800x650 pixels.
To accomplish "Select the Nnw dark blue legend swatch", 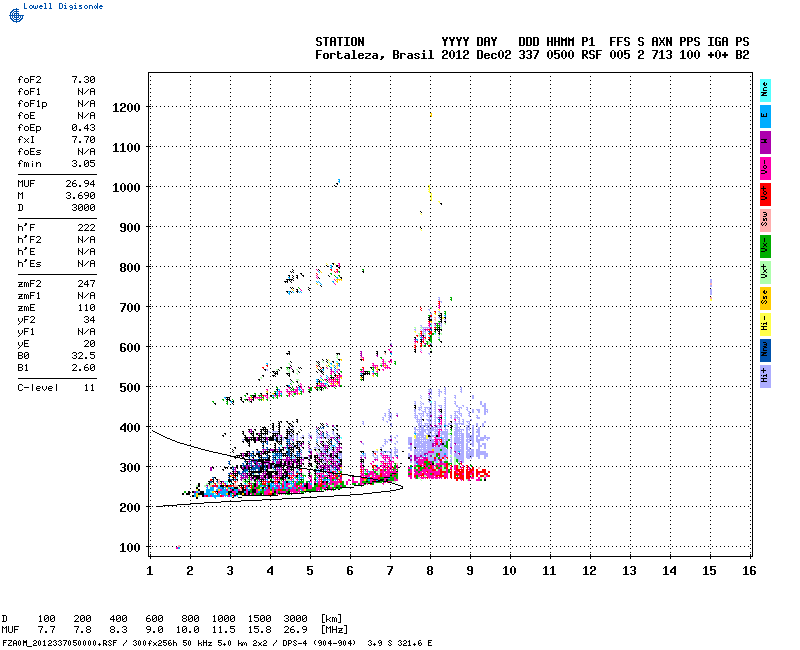I will [x=765, y=350].
